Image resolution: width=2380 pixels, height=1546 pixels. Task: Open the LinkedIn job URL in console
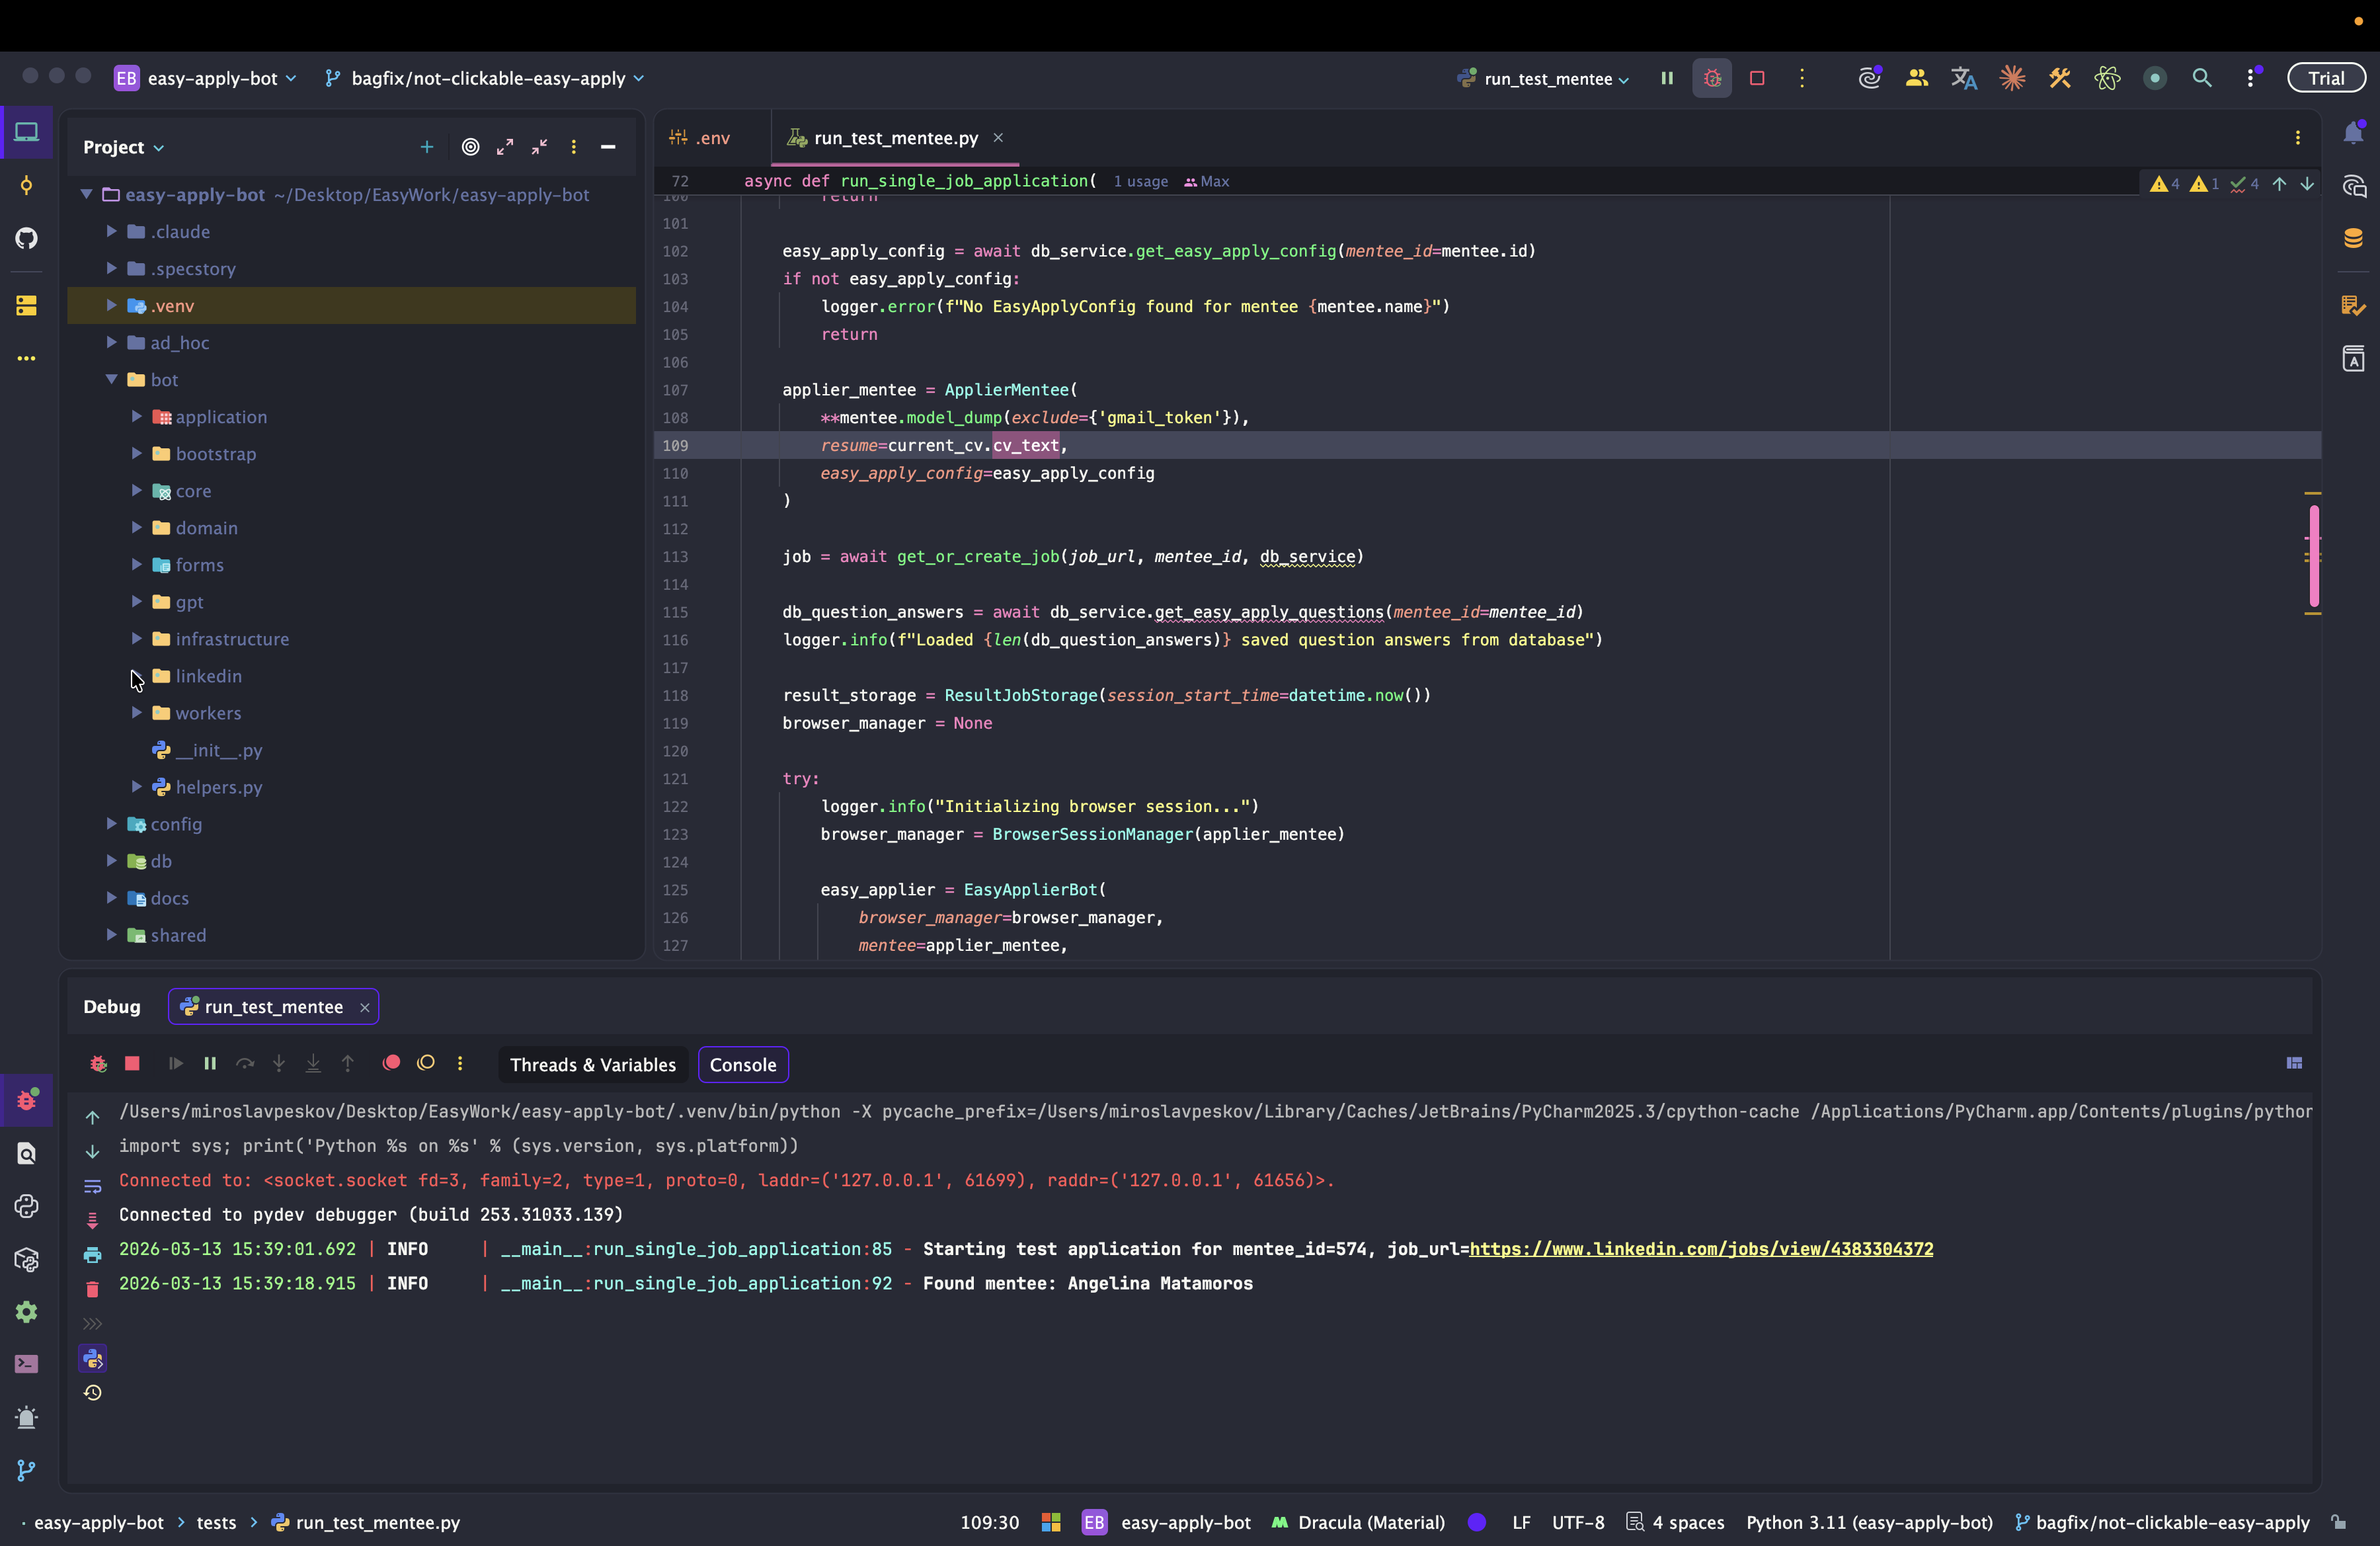pos(1700,1249)
